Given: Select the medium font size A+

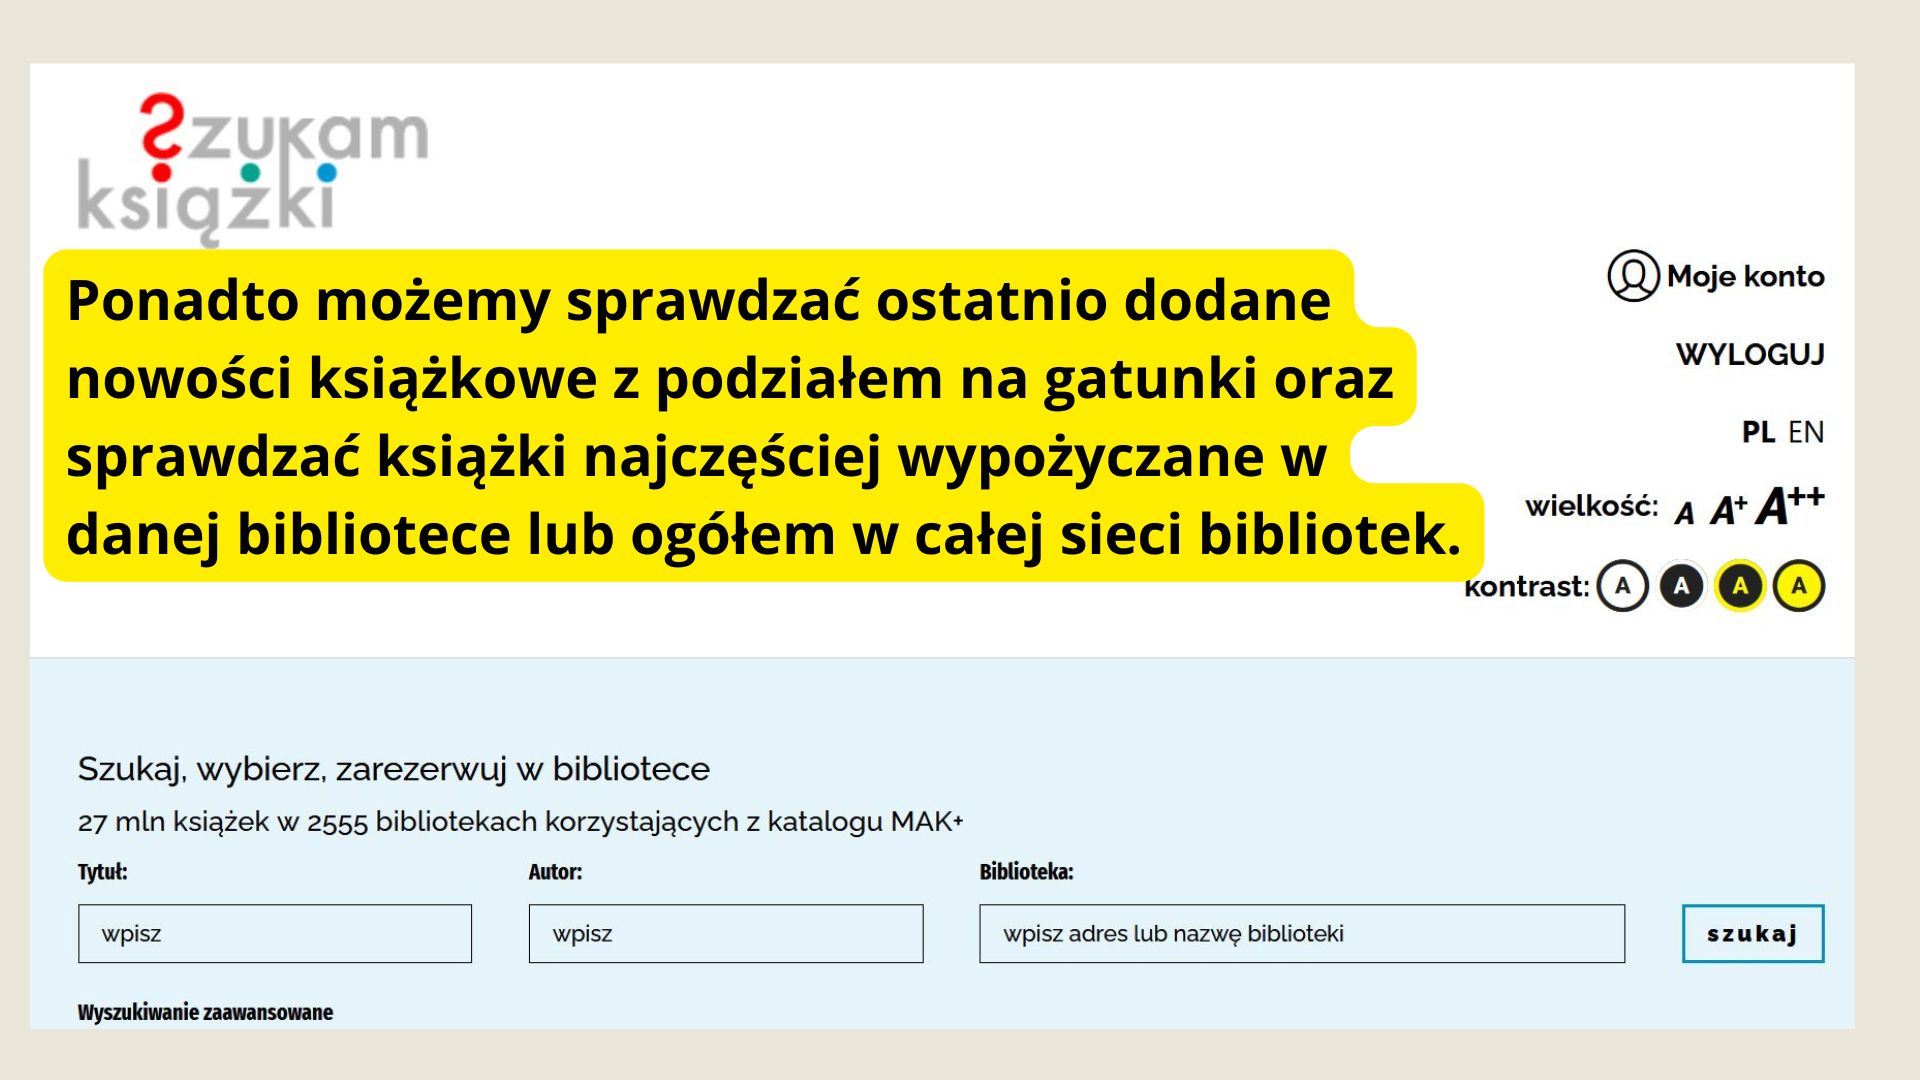Looking at the screenshot, I should tap(1728, 510).
